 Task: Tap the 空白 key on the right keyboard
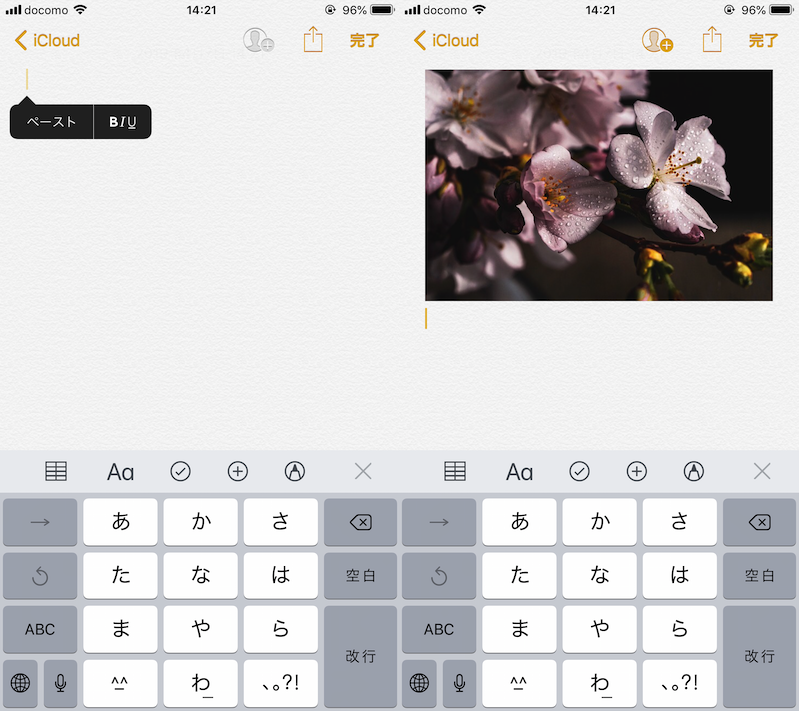click(x=759, y=576)
